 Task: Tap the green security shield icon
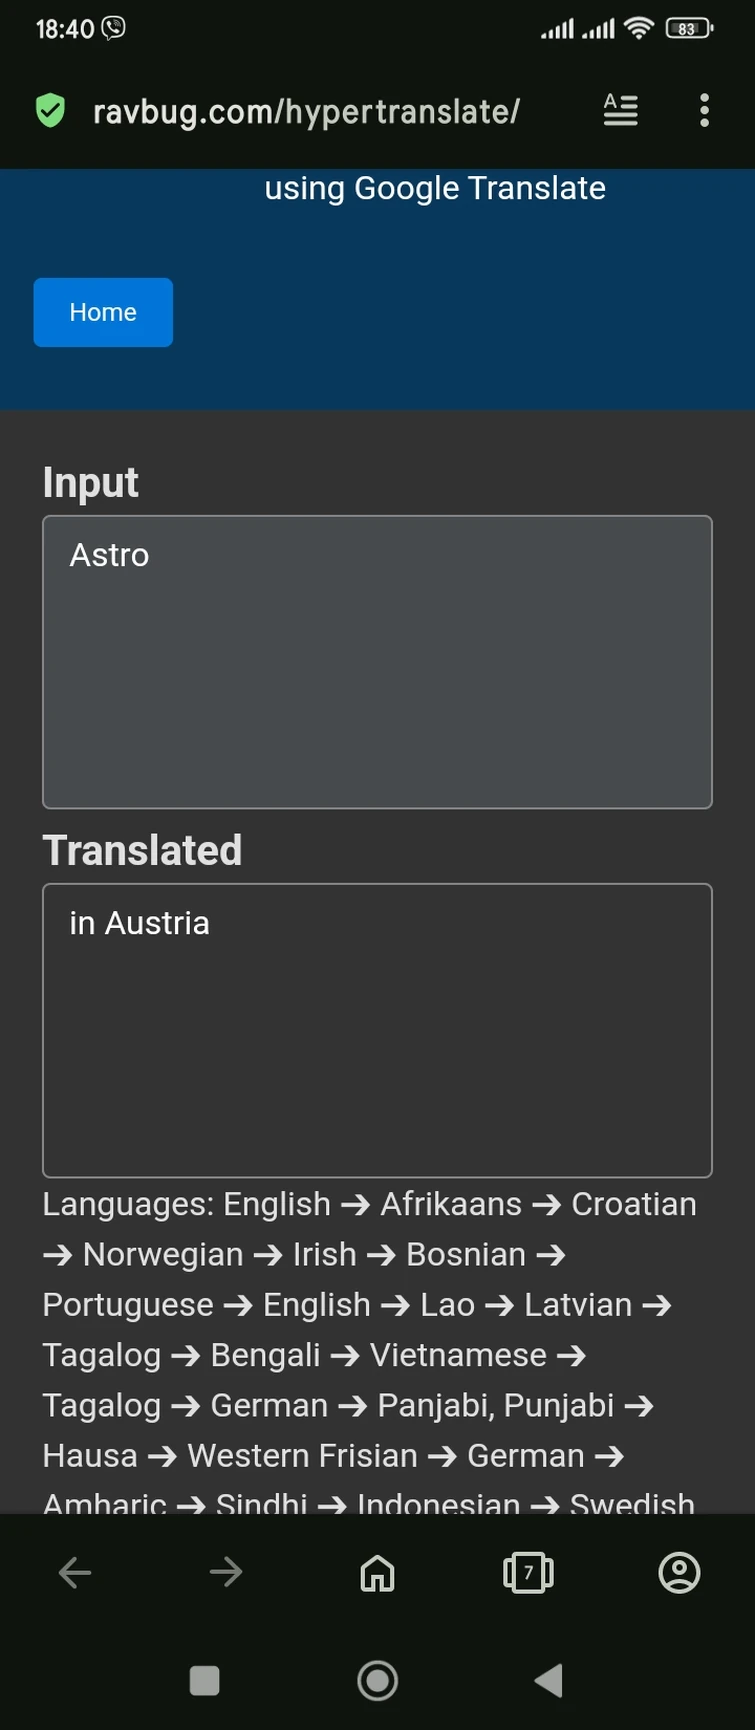coord(50,111)
